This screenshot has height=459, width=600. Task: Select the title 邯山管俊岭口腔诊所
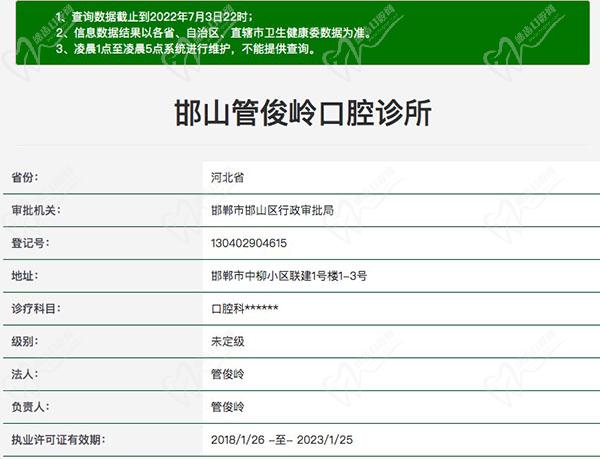[303, 113]
